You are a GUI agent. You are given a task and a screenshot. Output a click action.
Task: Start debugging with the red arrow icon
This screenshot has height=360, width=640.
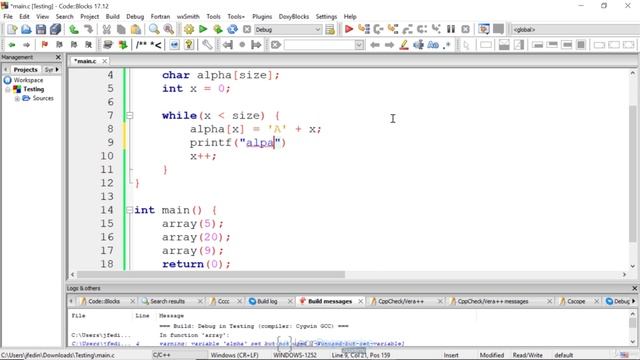(349, 29)
